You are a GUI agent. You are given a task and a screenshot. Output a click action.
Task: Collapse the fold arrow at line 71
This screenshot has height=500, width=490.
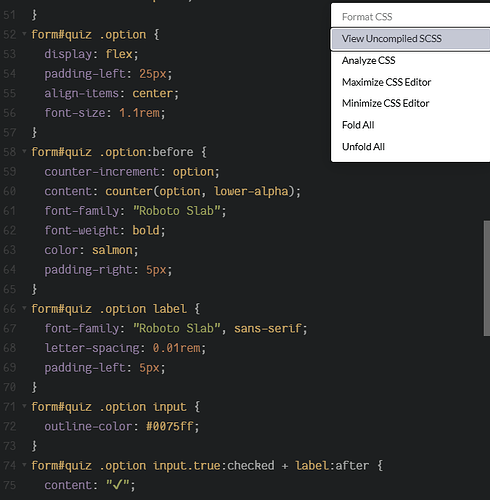(24, 406)
